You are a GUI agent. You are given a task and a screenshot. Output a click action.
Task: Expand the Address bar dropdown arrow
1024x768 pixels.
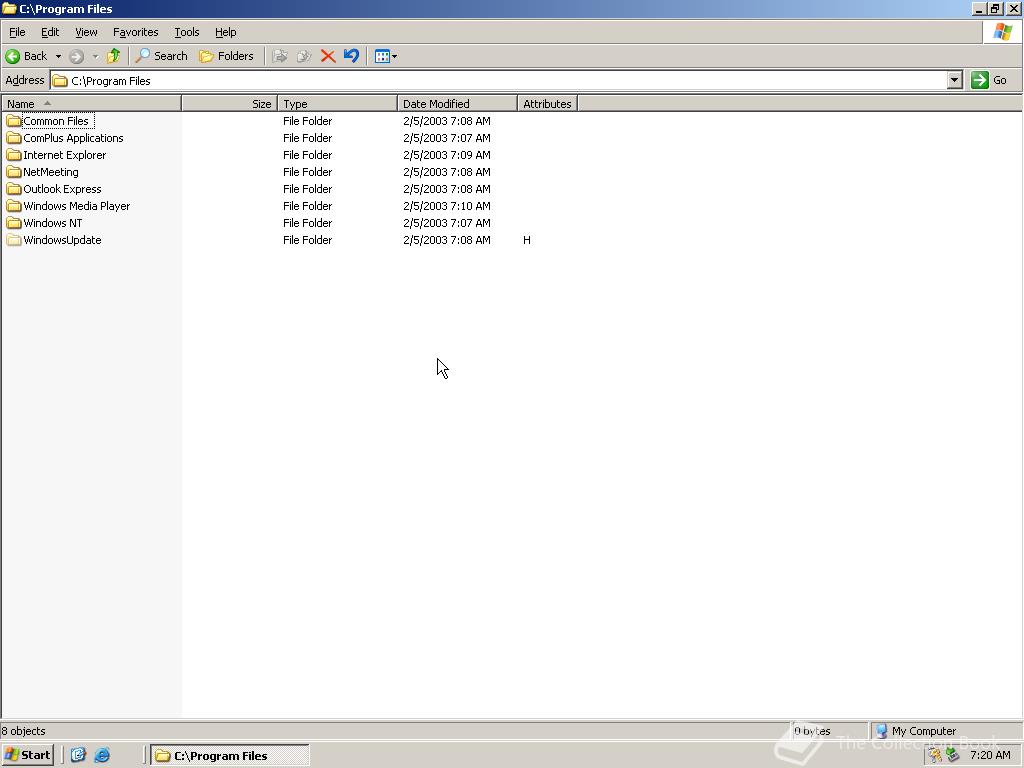(955, 80)
